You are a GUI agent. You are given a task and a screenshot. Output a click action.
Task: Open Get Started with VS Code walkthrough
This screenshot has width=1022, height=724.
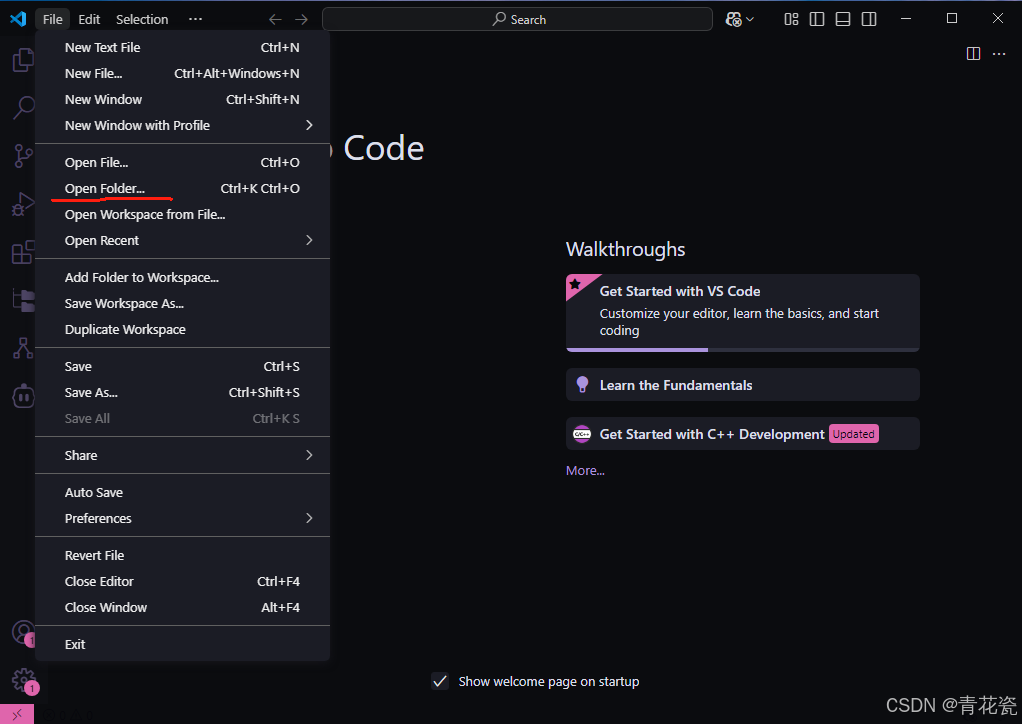click(742, 313)
